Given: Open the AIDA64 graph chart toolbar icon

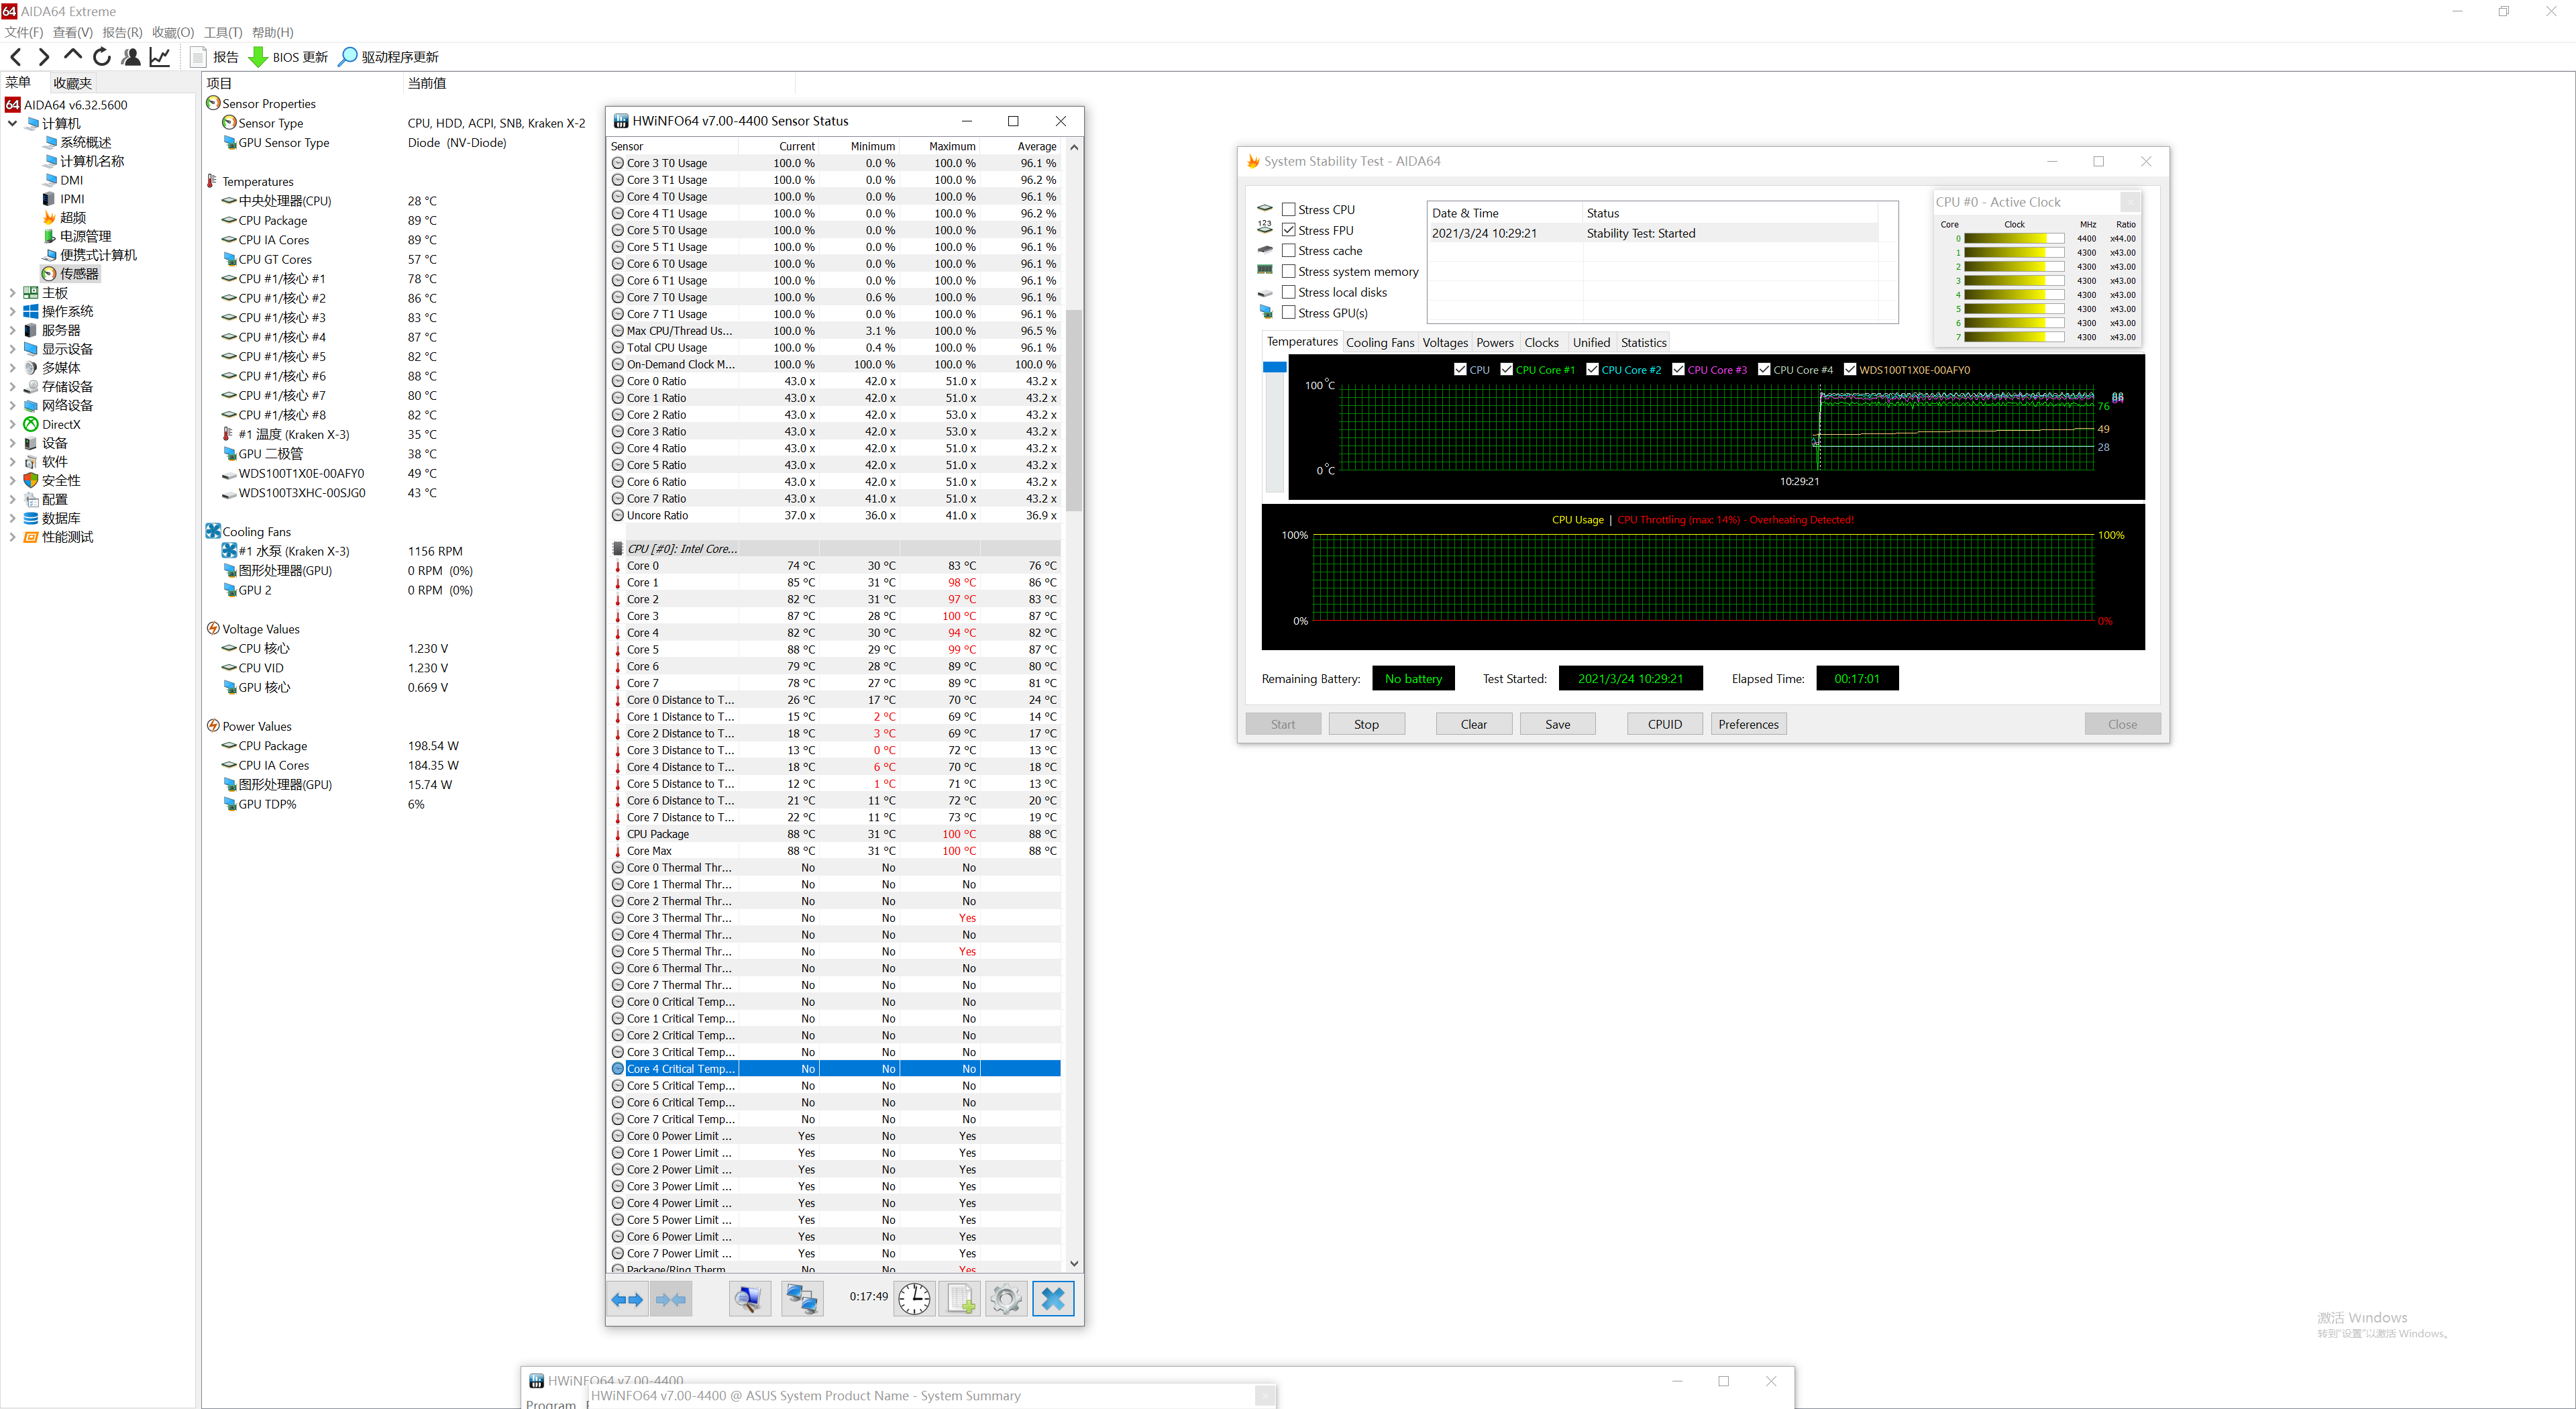Looking at the screenshot, I should pyautogui.click(x=160, y=57).
